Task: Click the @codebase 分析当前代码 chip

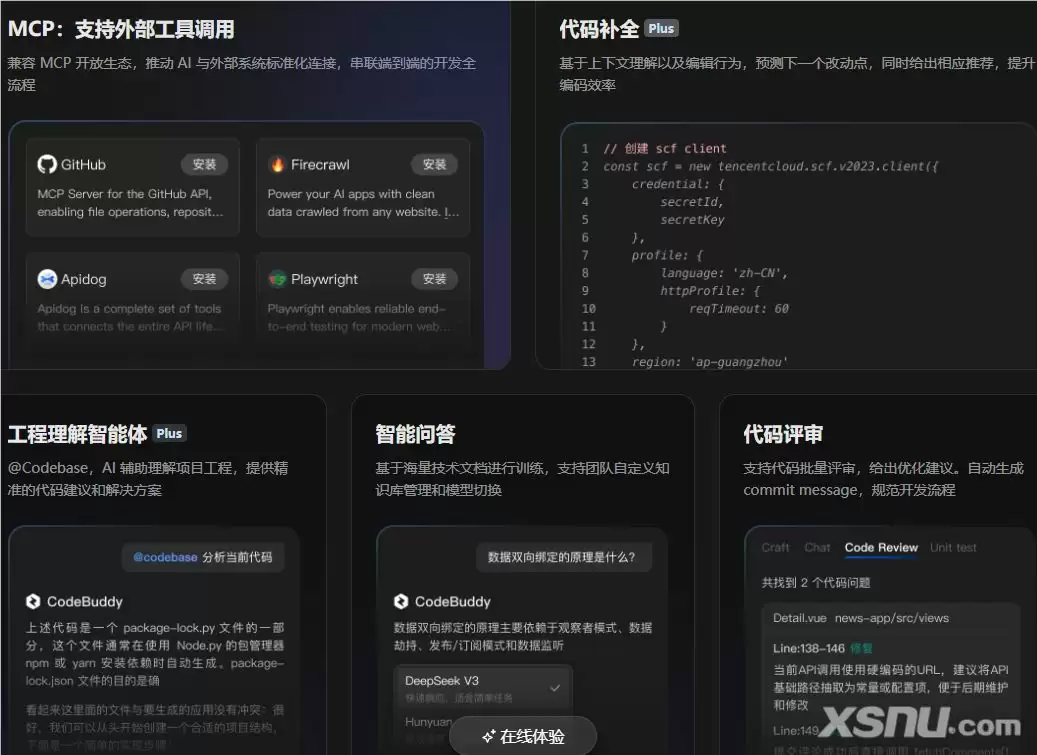Action: coord(203,557)
